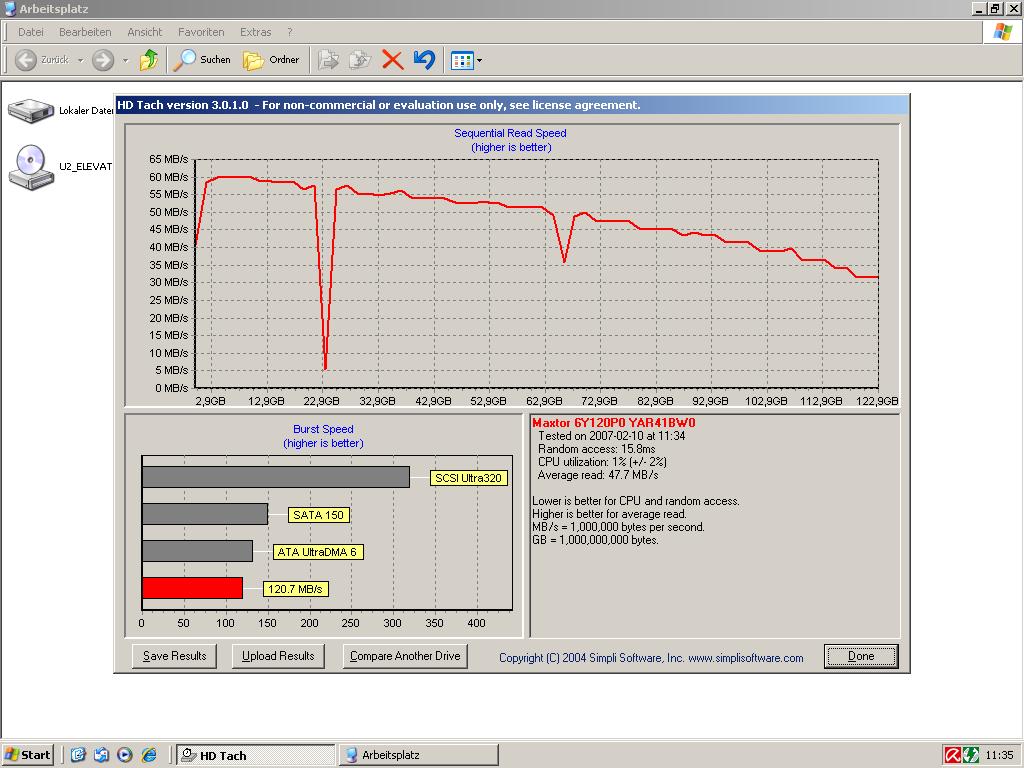Image resolution: width=1024 pixels, height=768 pixels.
Task: Open the Extras menu
Action: (x=255, y=32)
